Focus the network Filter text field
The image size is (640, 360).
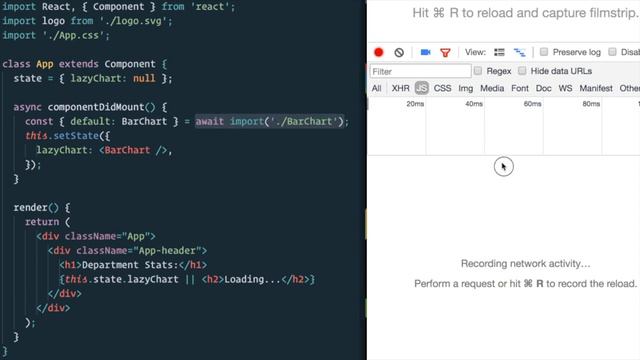[x=420, y=71]
